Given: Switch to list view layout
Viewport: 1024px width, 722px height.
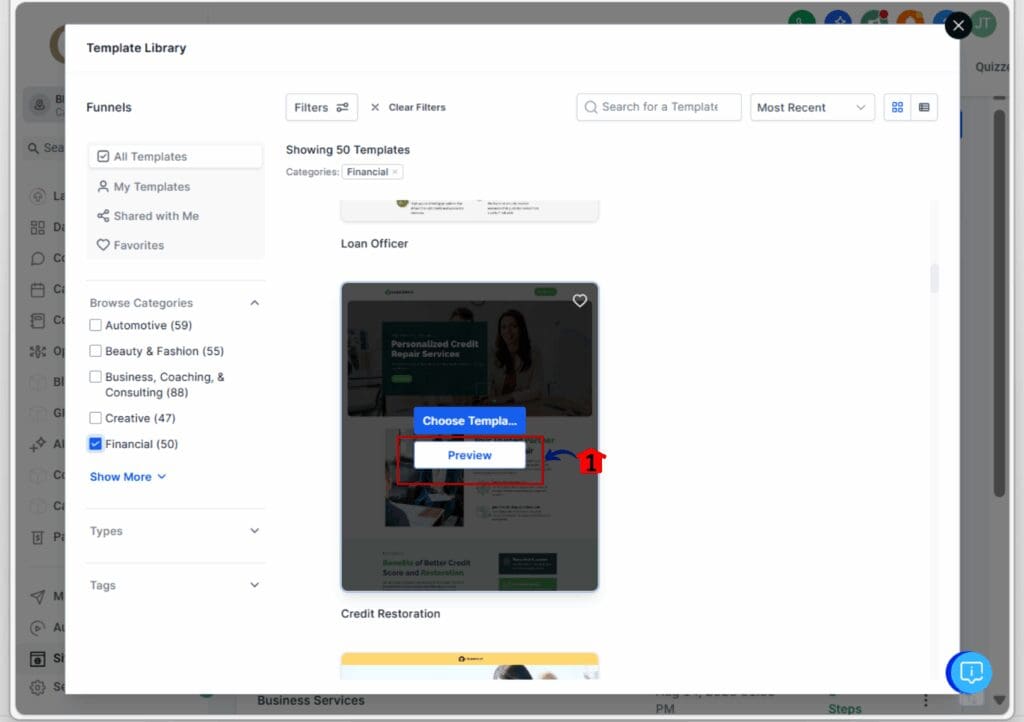Looking at the screenshot, I should [925, 107].
